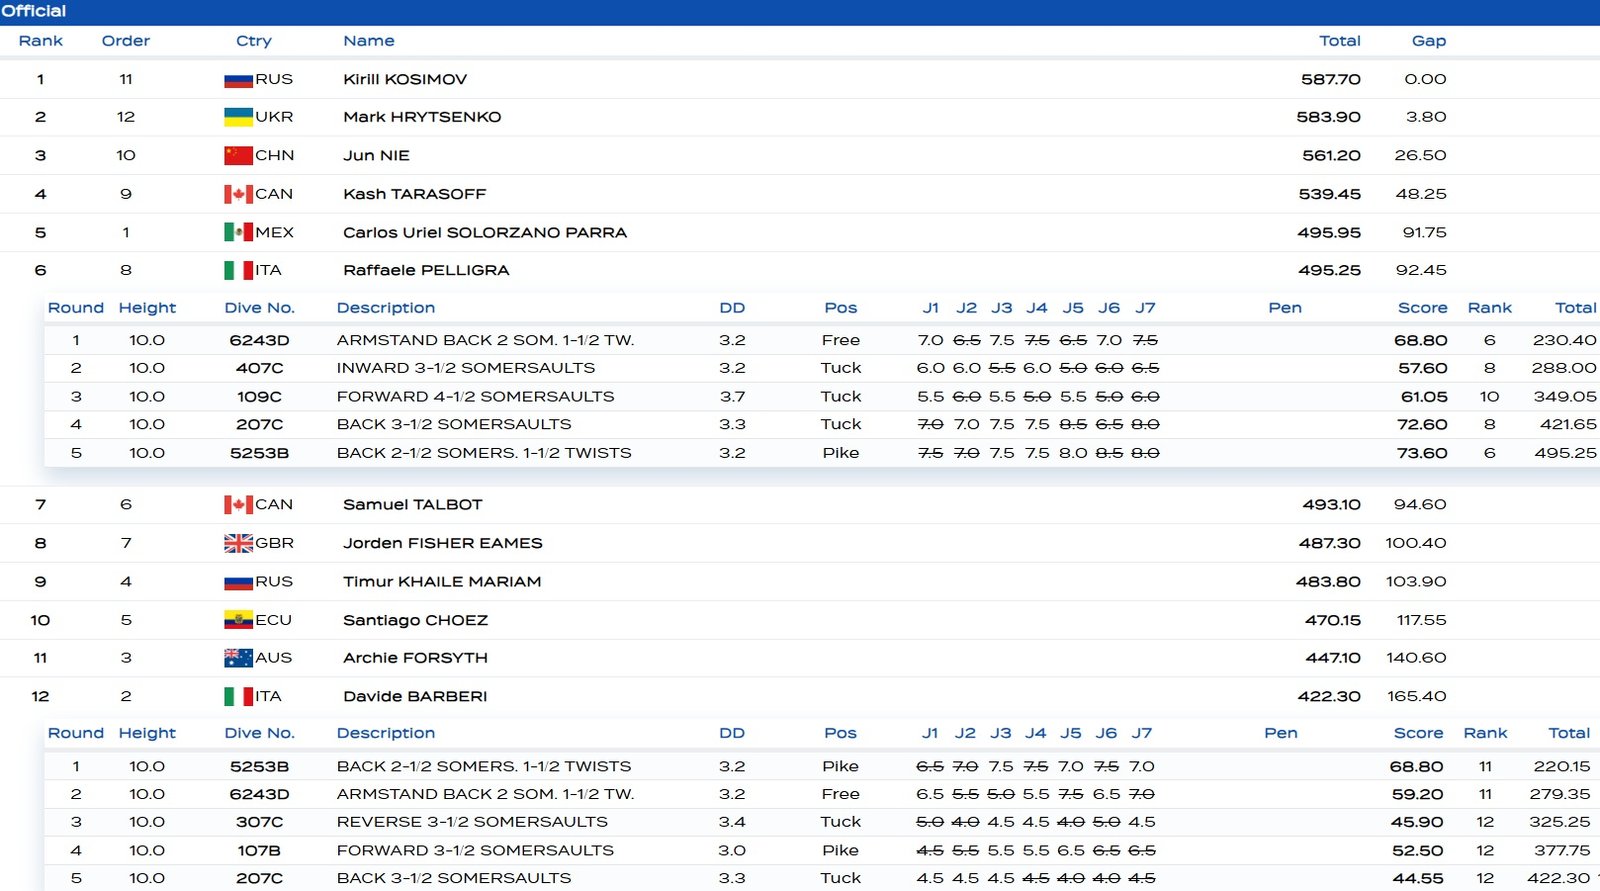The image size is (1600, 891).
Task: Sort by main Total column header
Action: tap(1340, 41)
